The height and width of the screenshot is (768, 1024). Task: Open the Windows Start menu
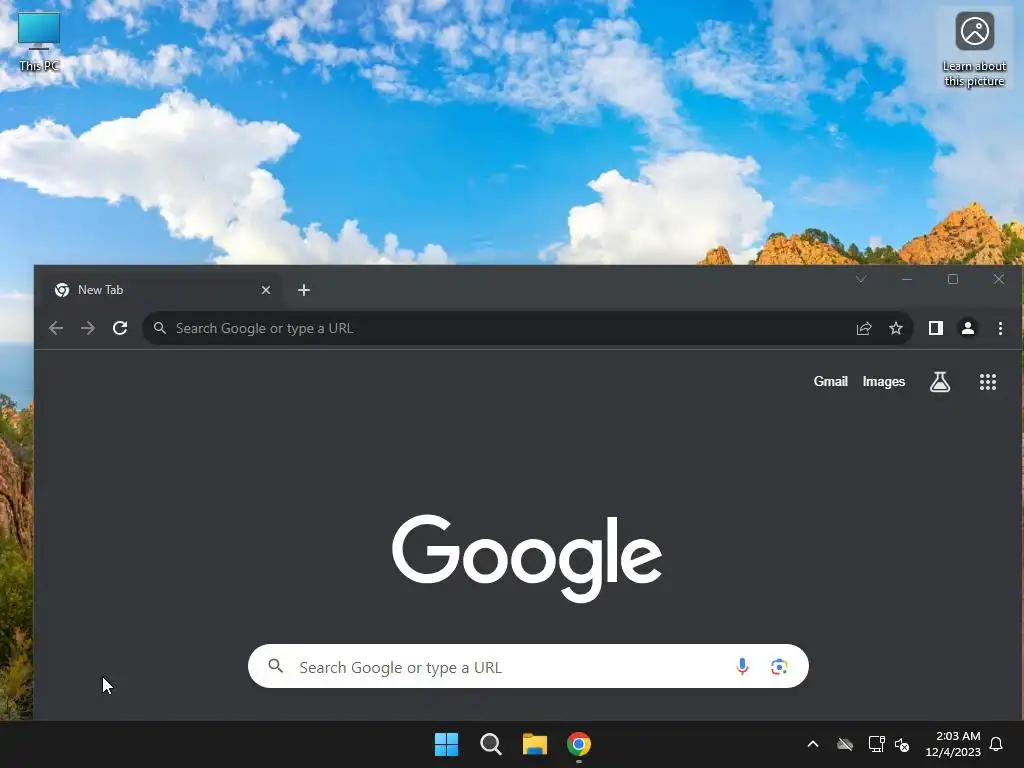[447, 744]
